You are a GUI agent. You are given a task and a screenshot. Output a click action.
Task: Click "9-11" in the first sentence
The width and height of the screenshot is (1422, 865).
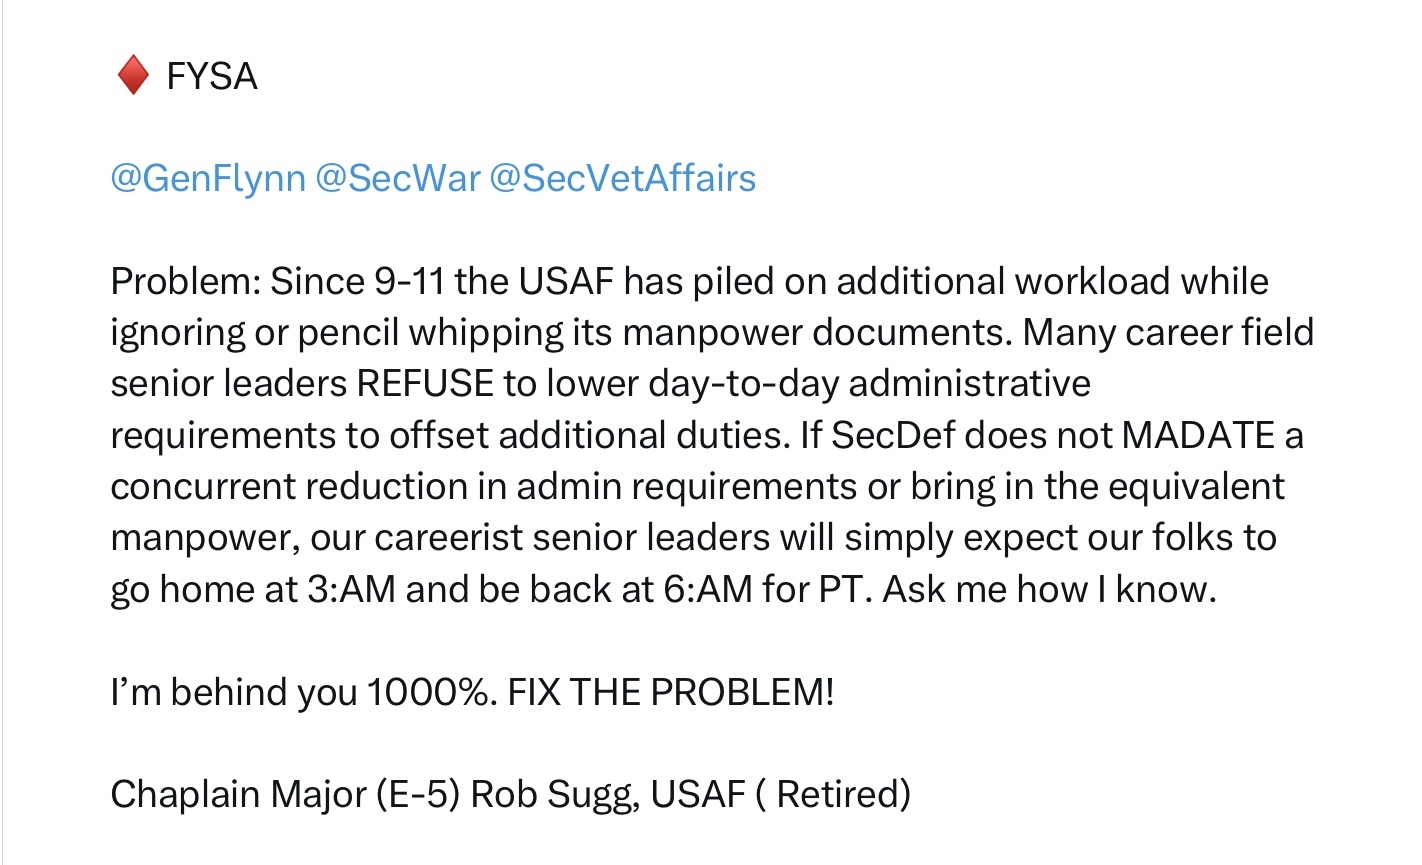409,282
